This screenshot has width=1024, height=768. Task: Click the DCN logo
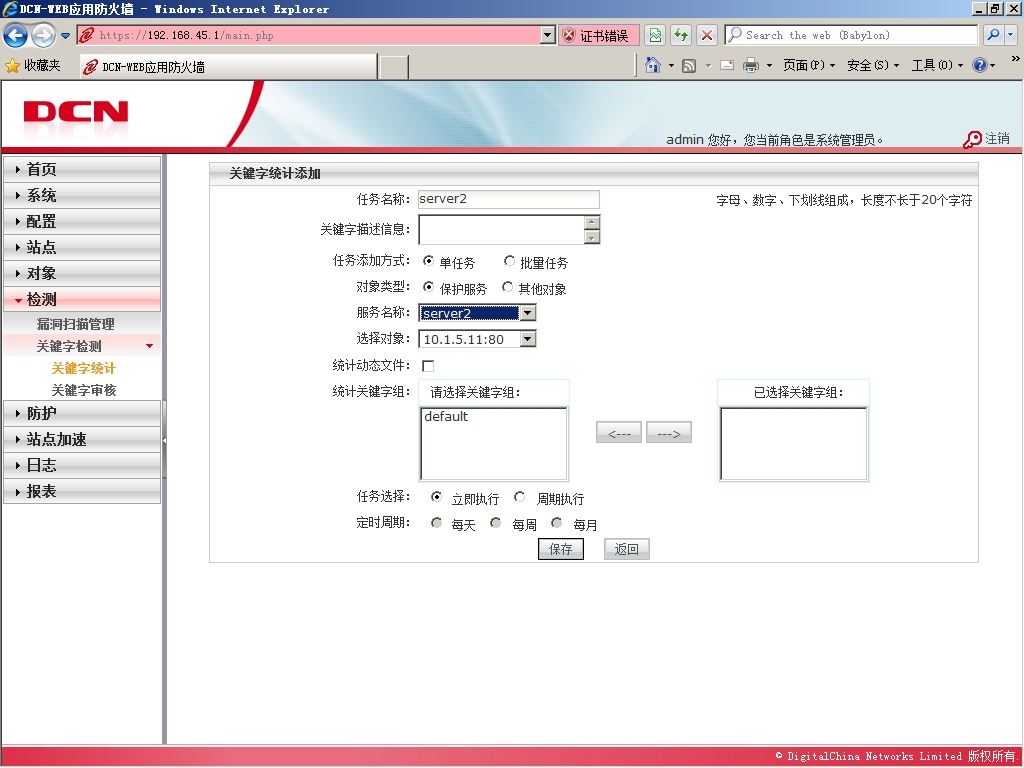76,112
